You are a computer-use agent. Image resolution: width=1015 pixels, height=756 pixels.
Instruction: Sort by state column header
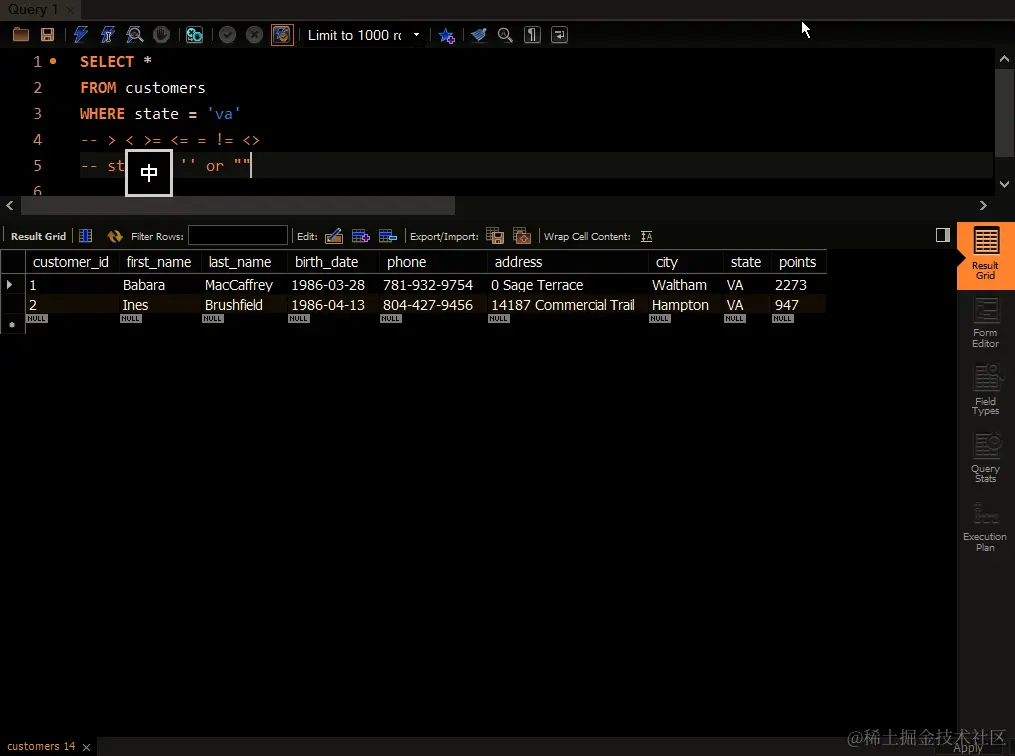(x=746, y=262)
